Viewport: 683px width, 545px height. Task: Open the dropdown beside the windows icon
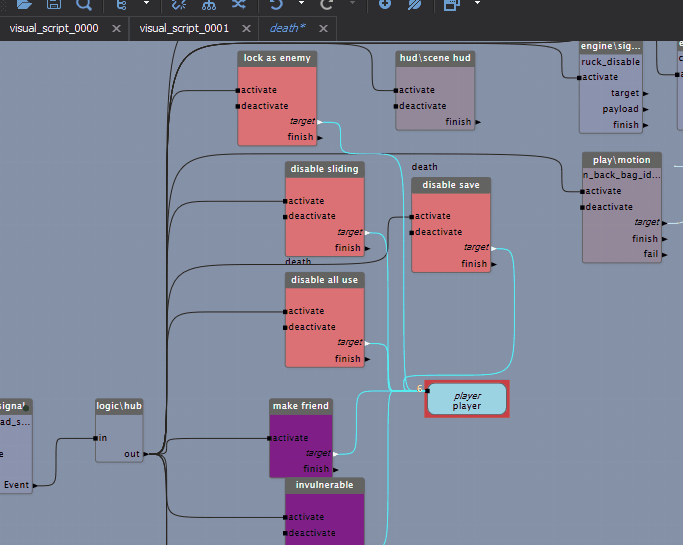[x=477, y=3]
